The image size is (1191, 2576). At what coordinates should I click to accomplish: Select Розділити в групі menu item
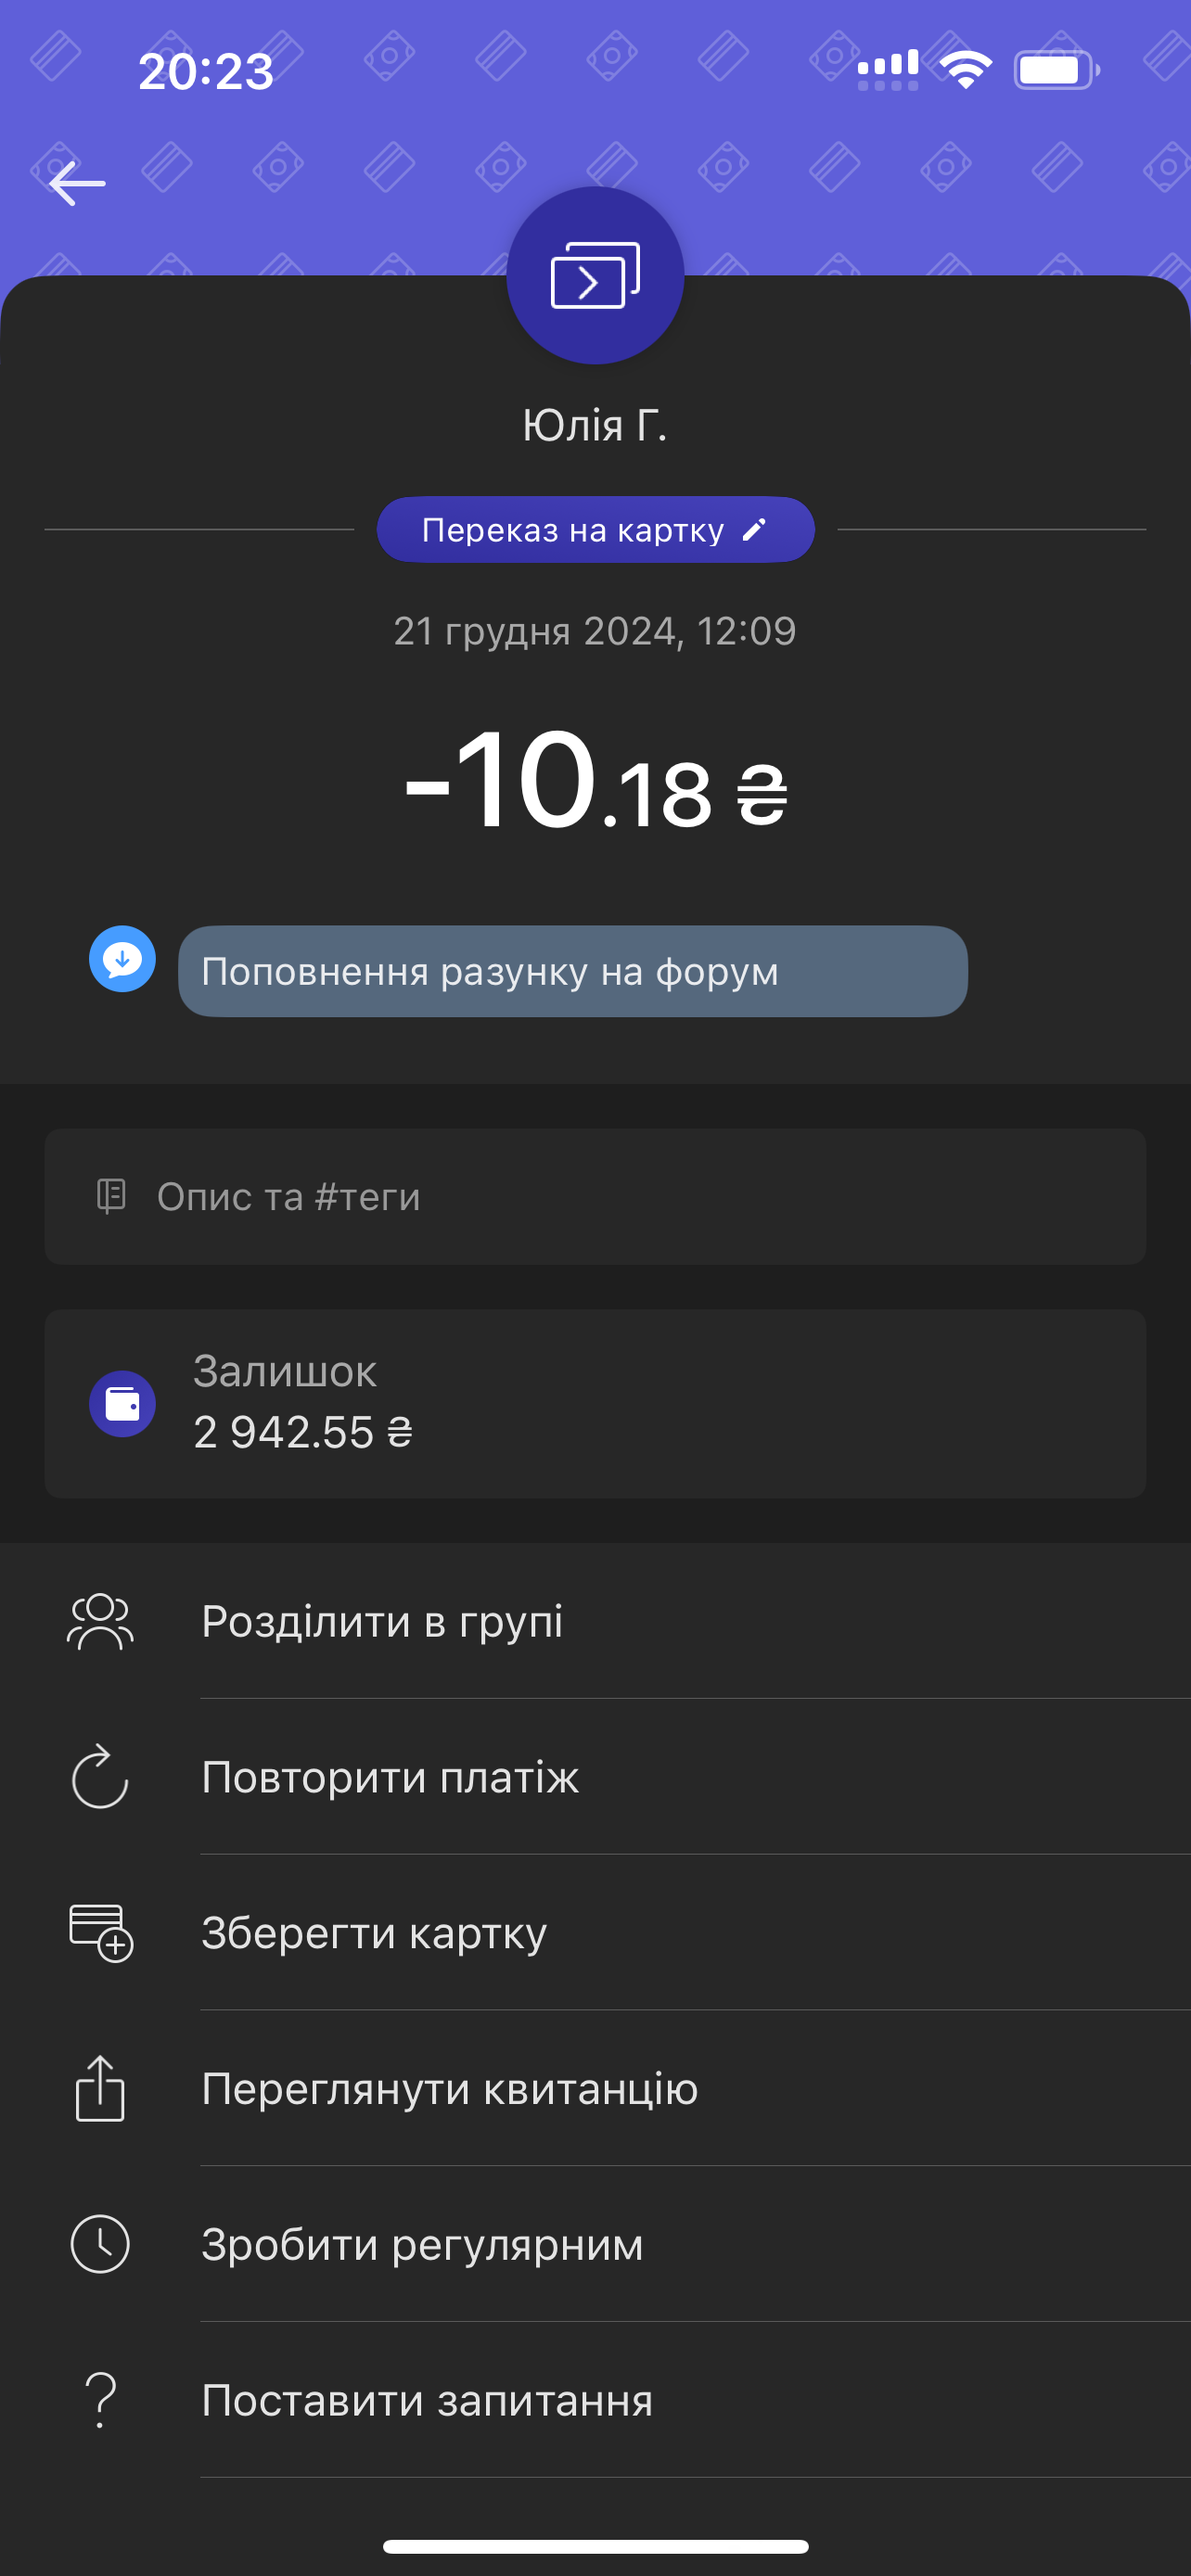click(382, 1621)
